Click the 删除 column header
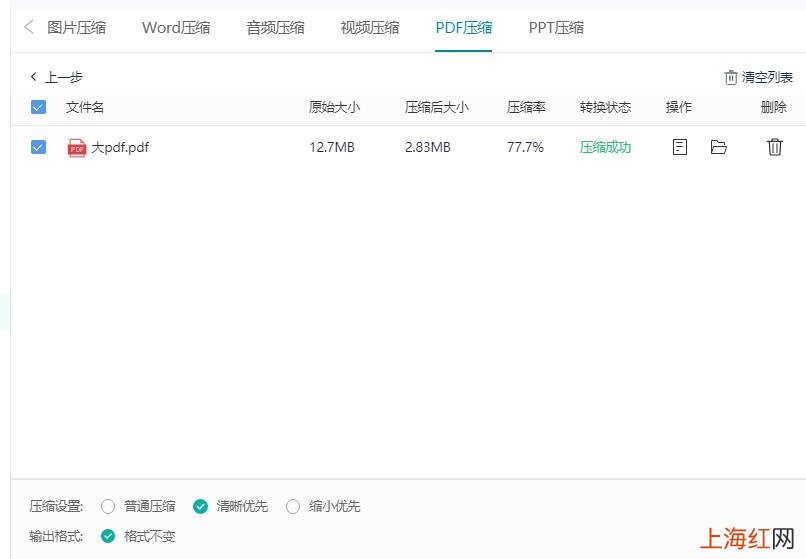 (774, 107)
